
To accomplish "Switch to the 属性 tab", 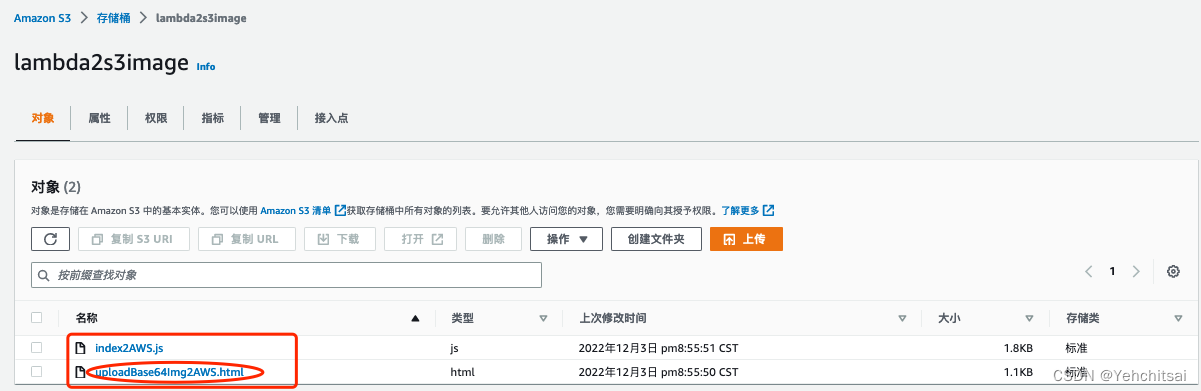I will coord(99,118).
